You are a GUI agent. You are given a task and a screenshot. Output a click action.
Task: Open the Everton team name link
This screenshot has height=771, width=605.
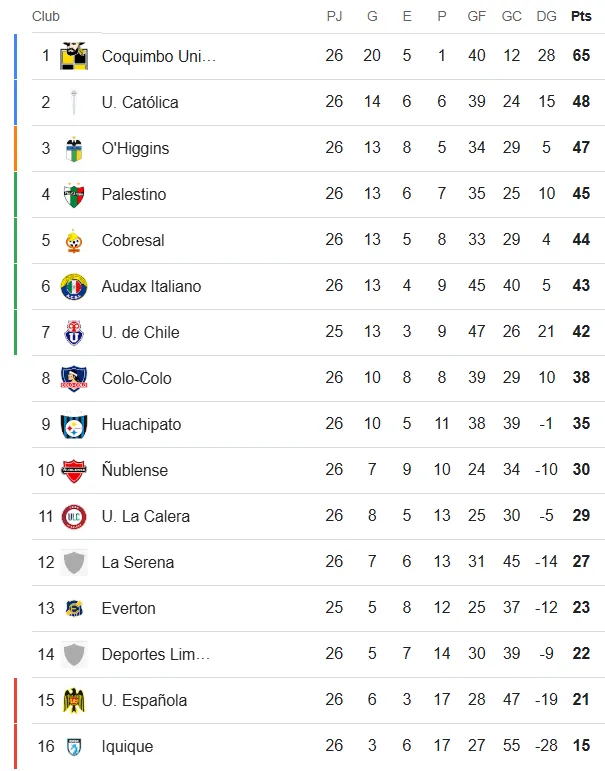tap(128, 608)
